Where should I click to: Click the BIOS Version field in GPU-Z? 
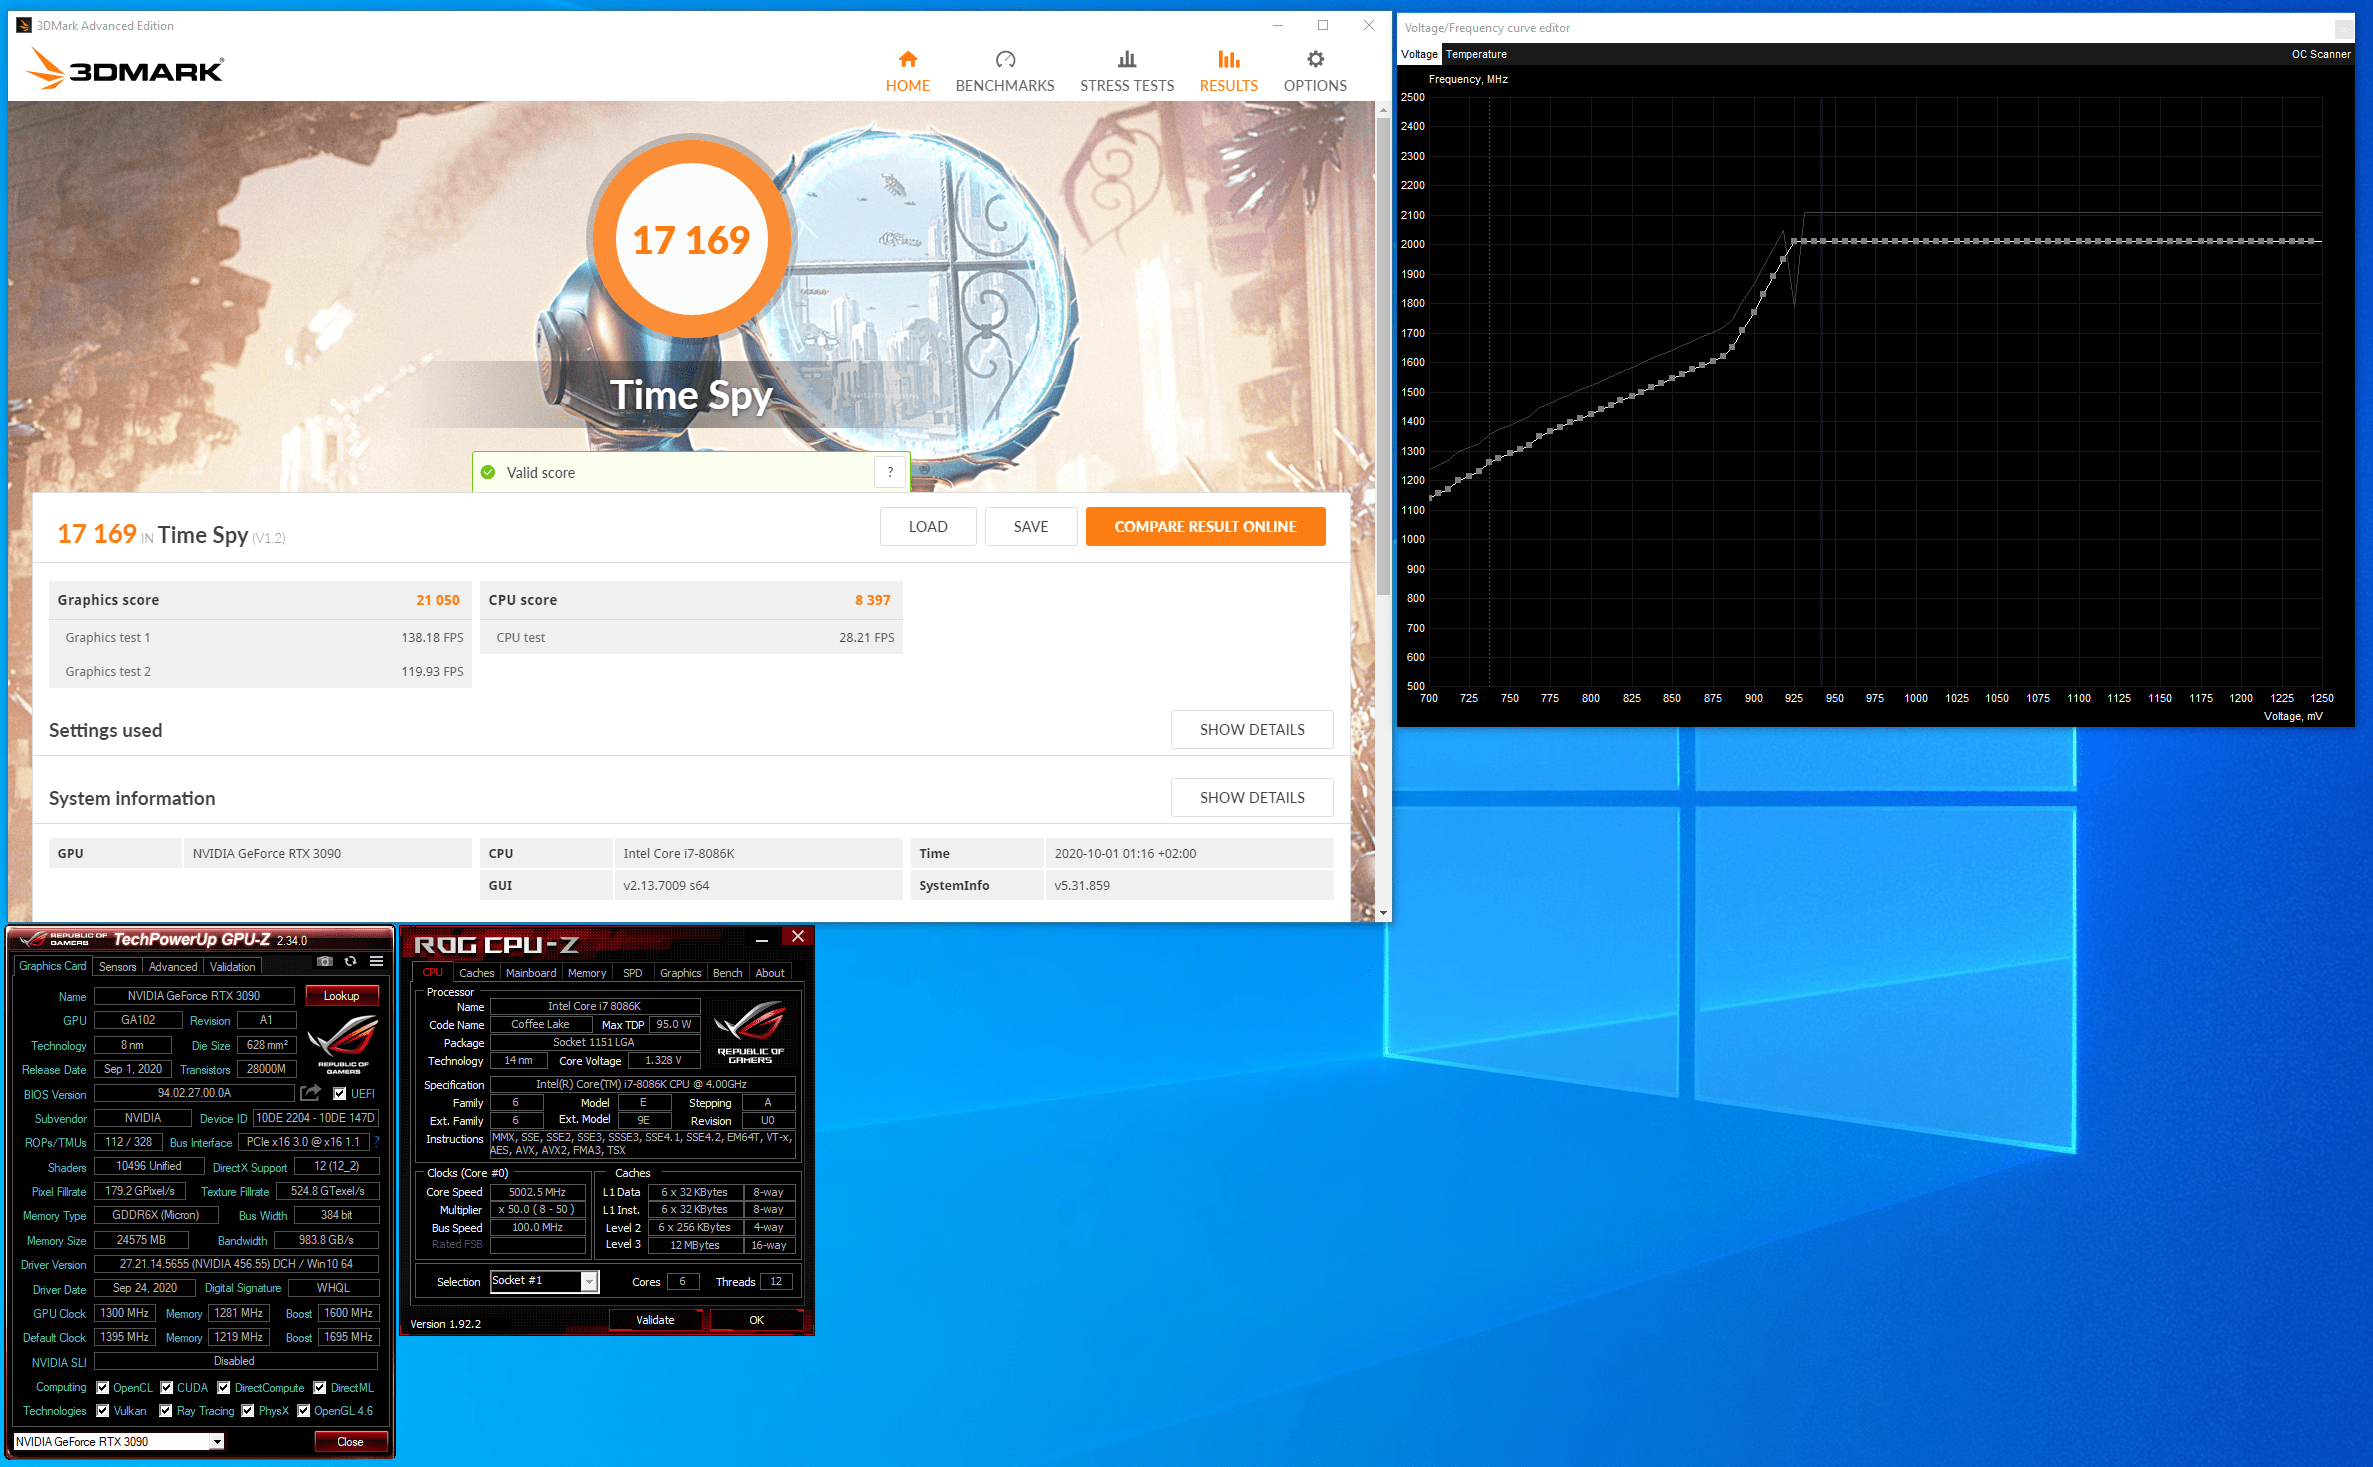194,1094
